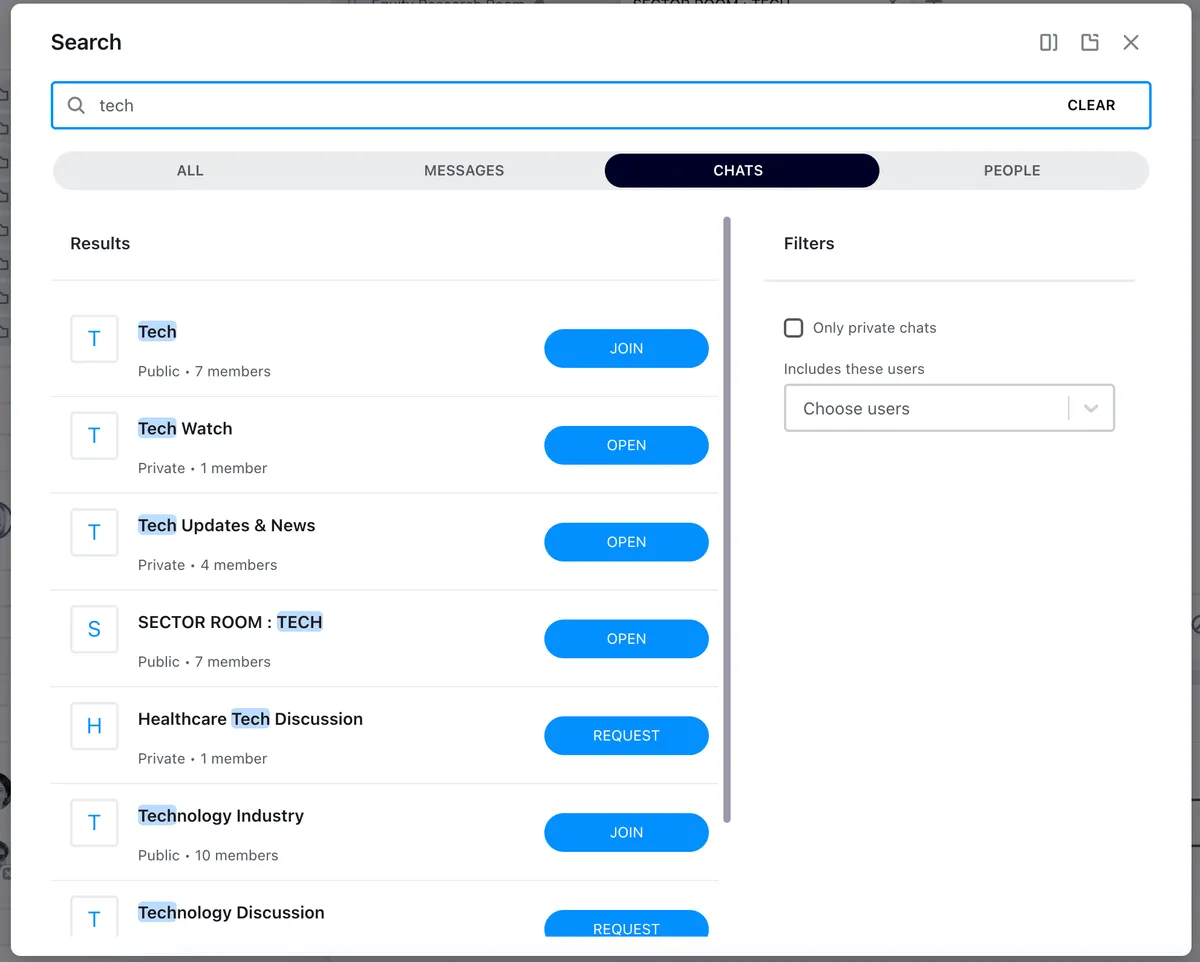Click the Tech chat avatar icon
The height and width of the screenshot is (962, 1200).
[94, 339]
